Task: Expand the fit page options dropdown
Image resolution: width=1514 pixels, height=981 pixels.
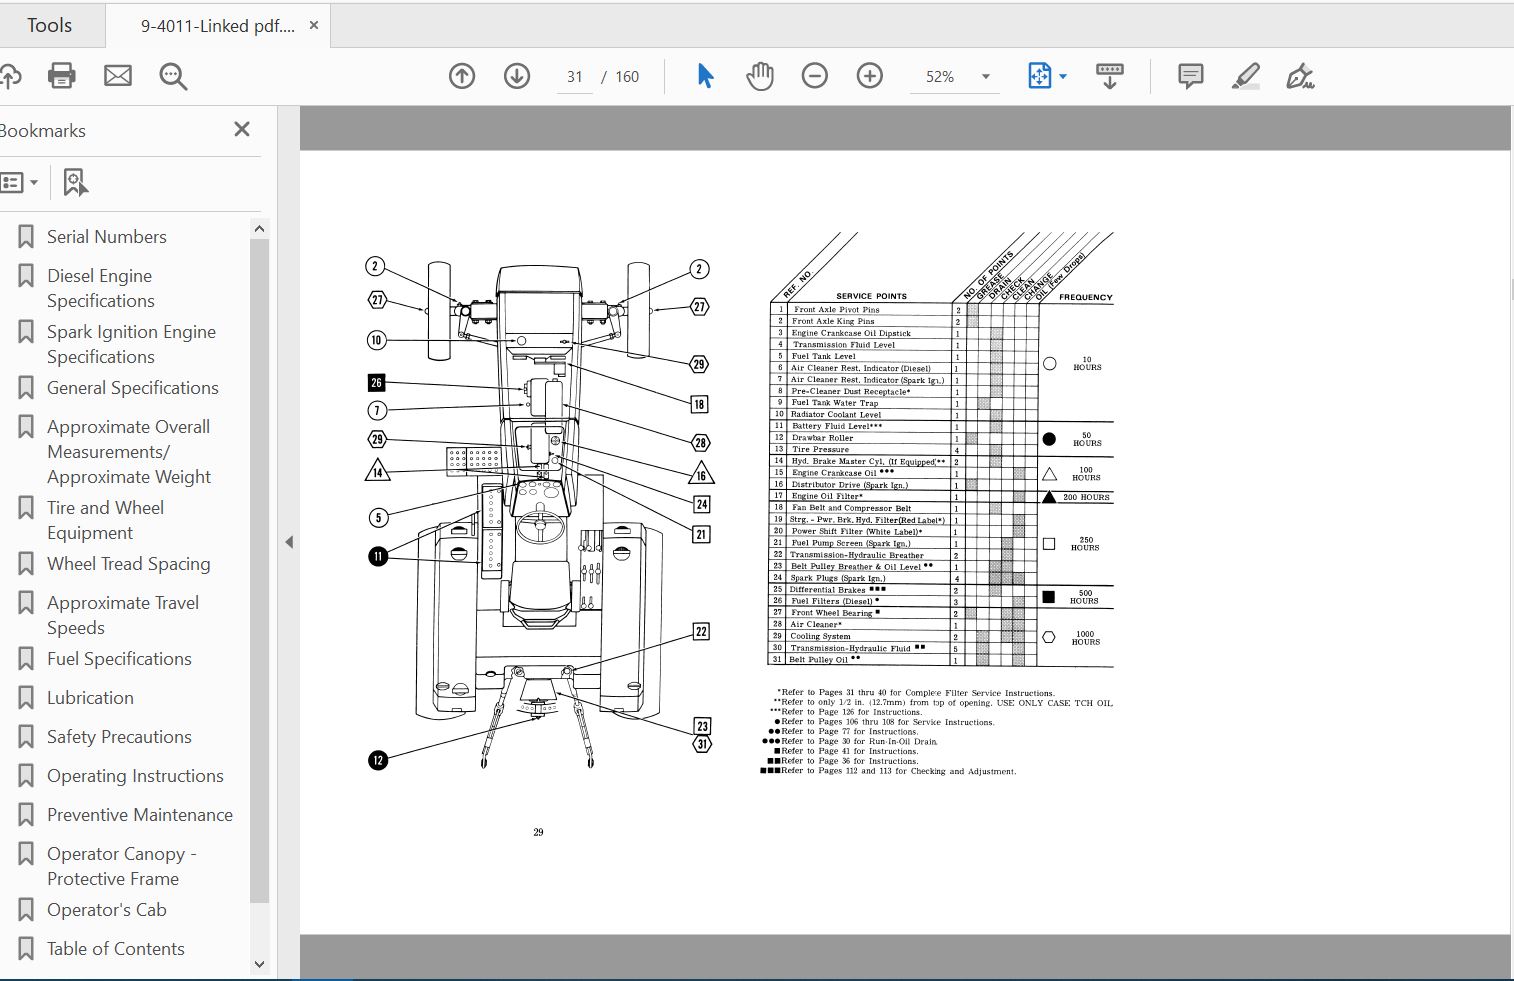Action: pos(1063,77)
